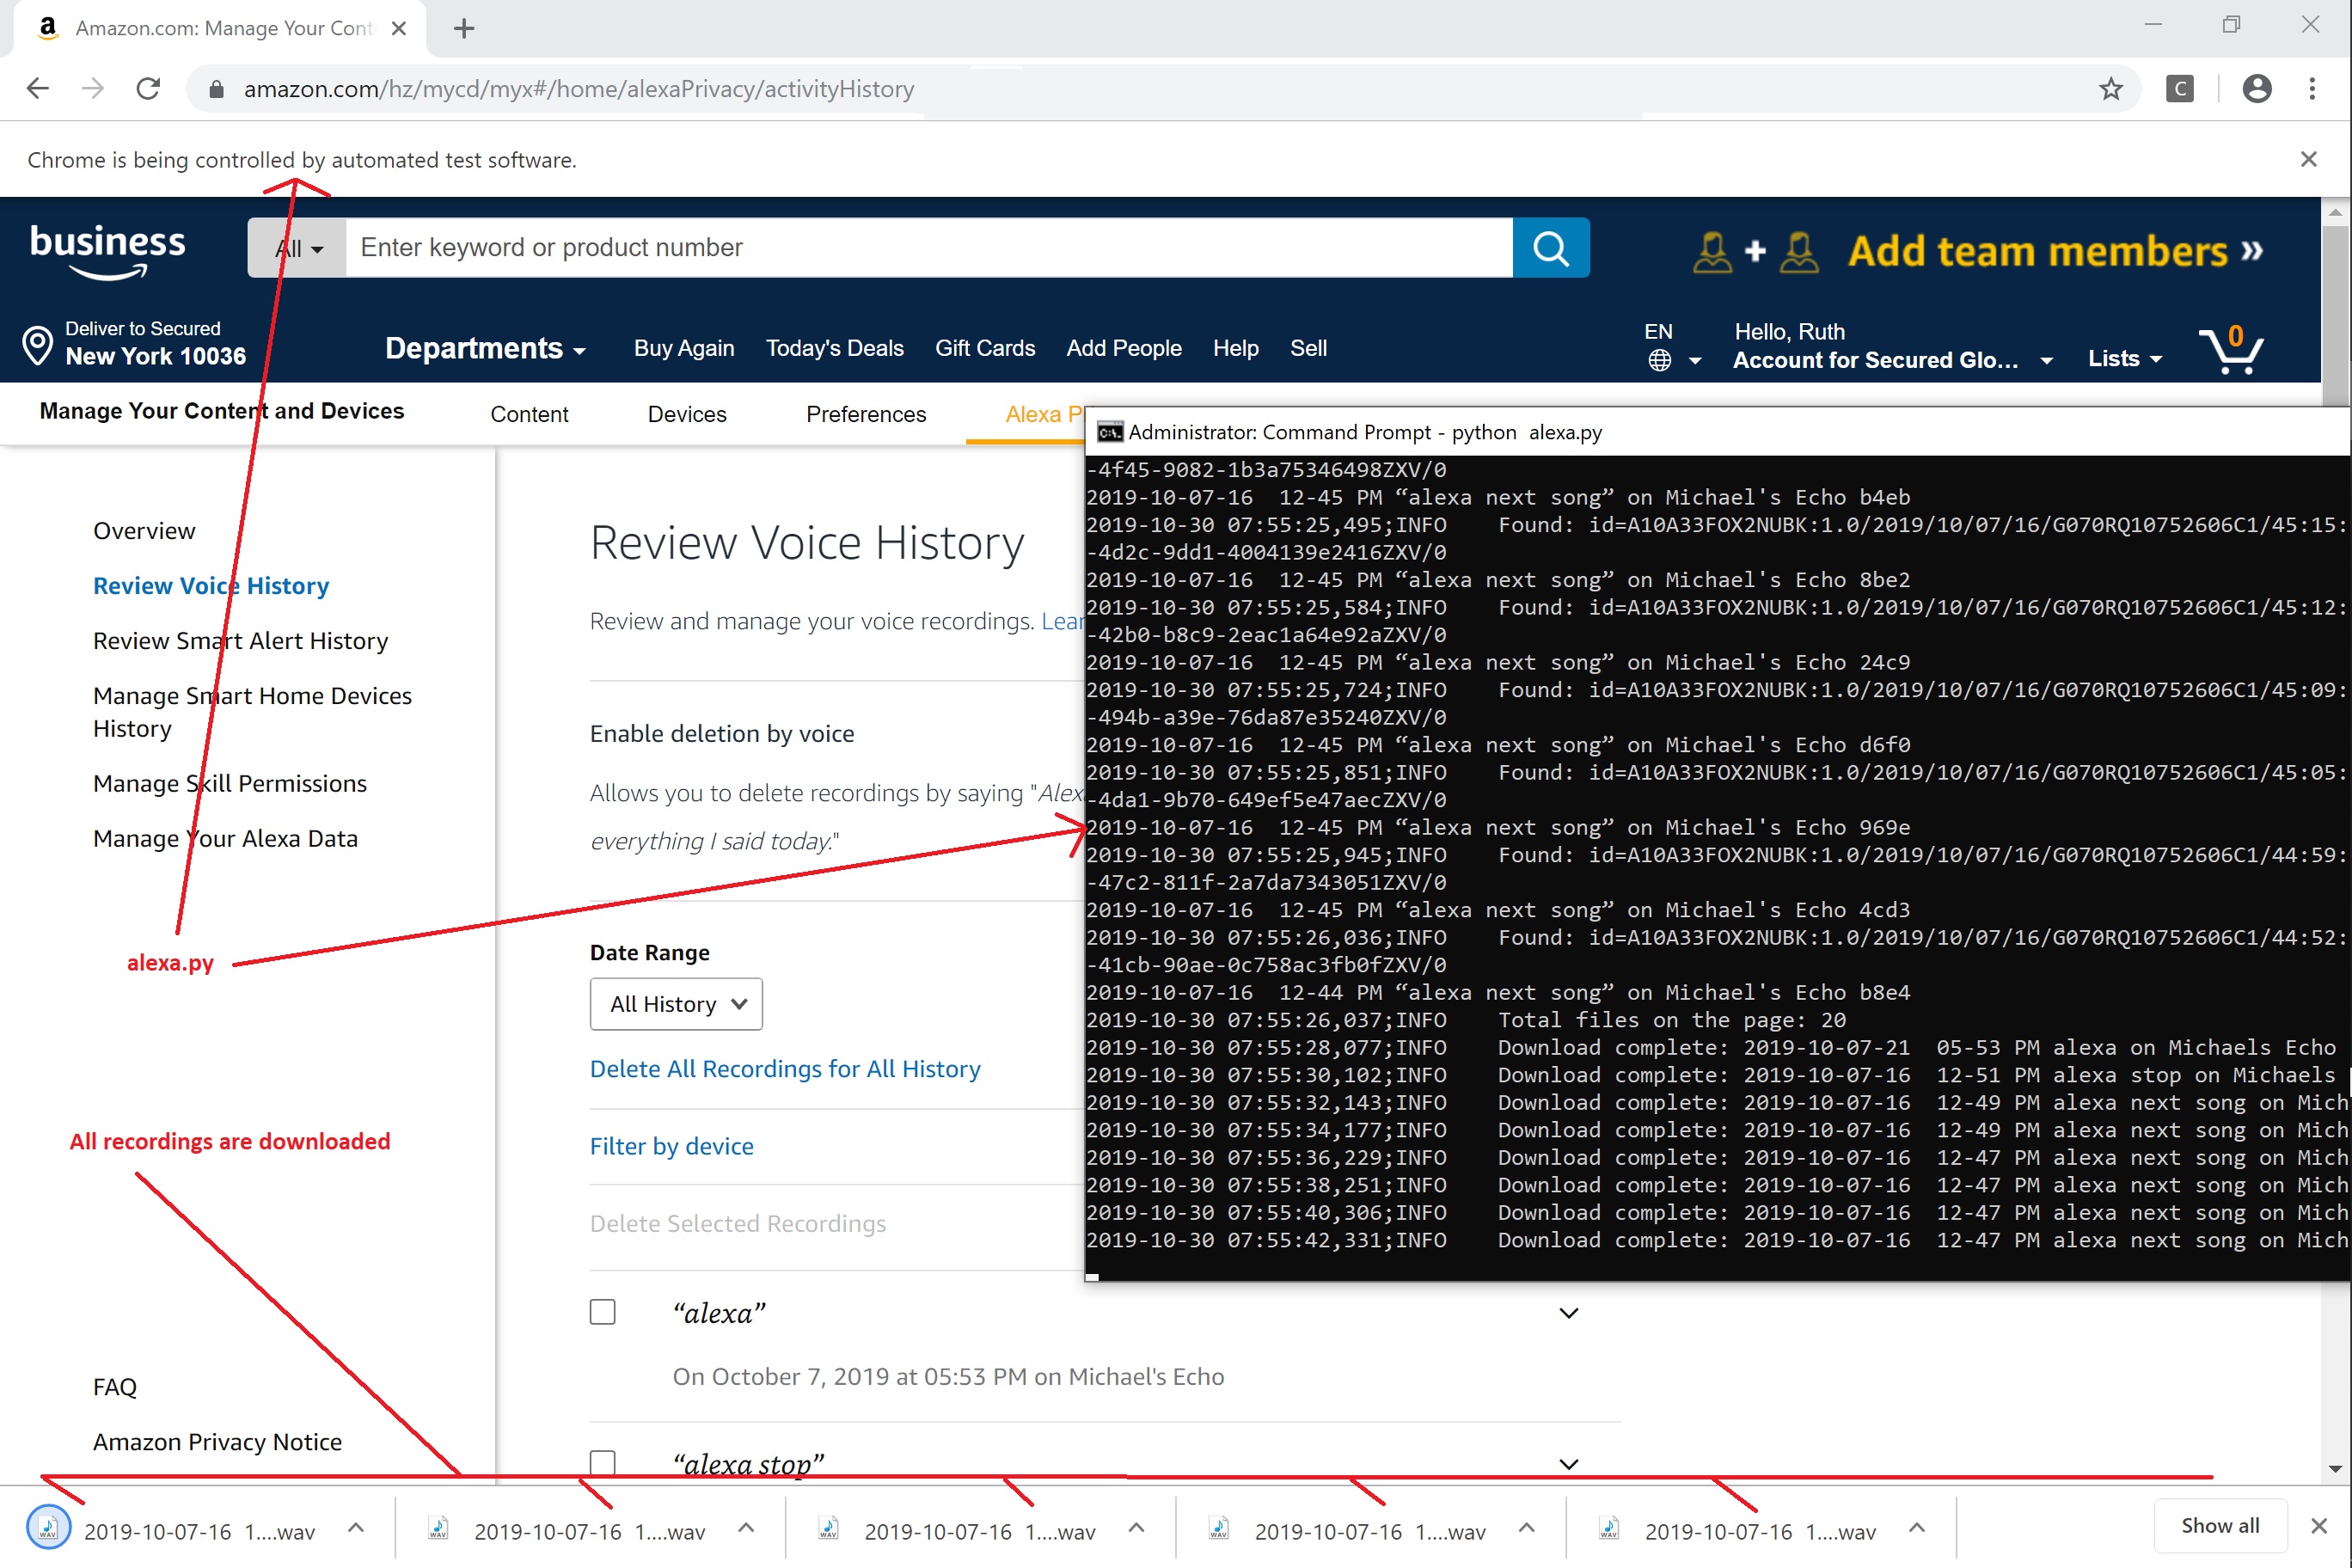Viewport: 2352px width, 1568px height.
Task: Click the Filter by device link
Action: pos(671,1146)
